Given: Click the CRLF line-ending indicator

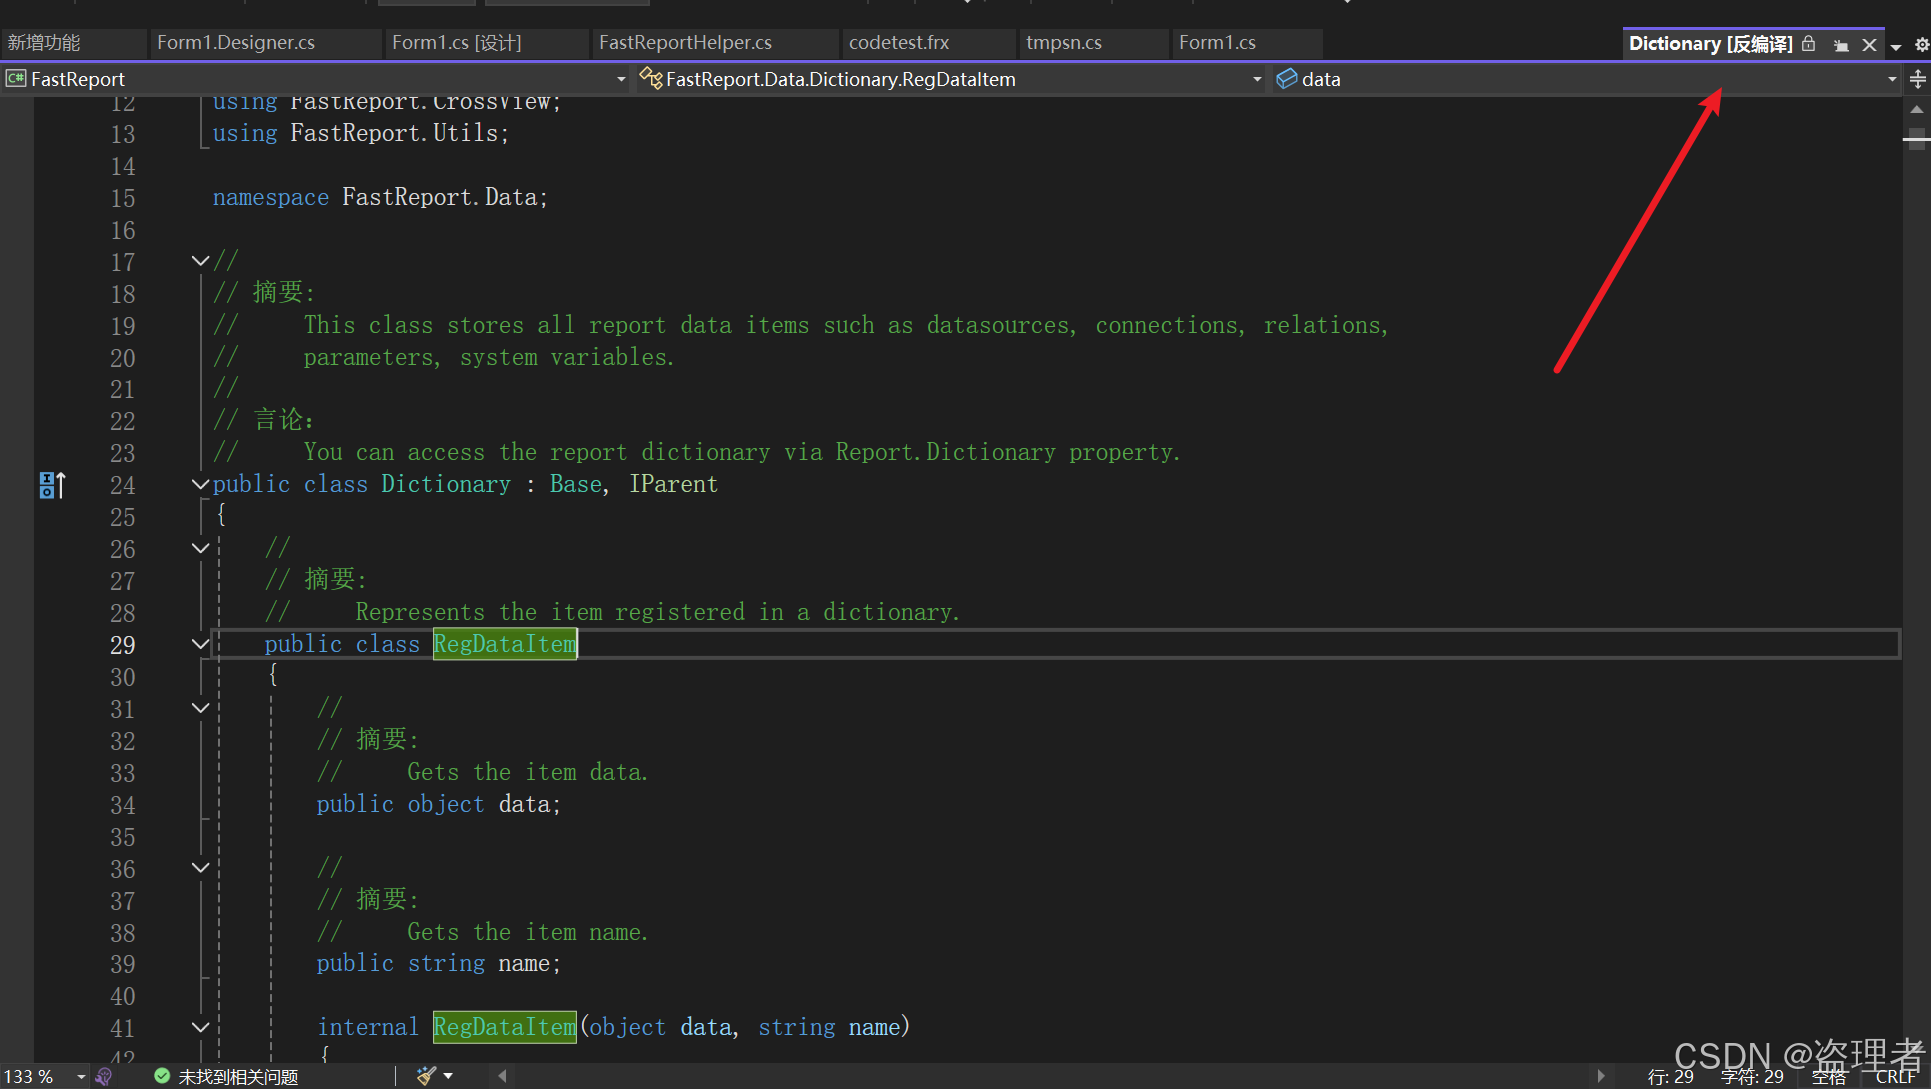Looking at the screenshot, I should point(1897,1077).
